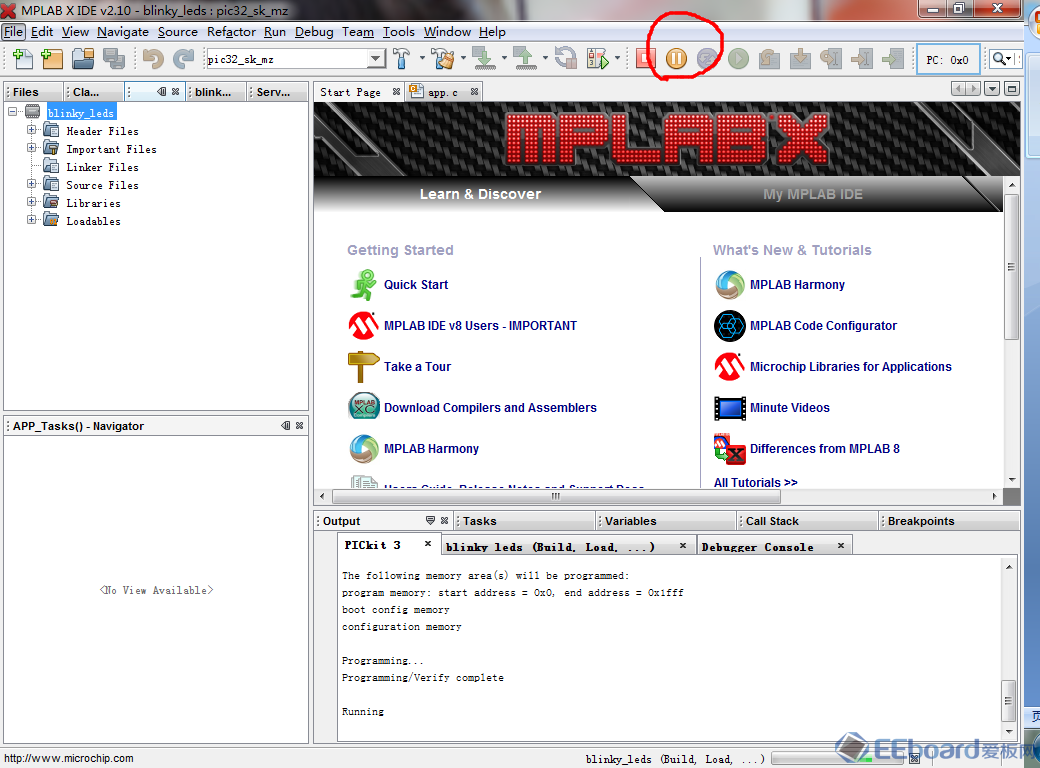Select the Linker Files tree item
Screen dimensions: 1040x768
coord(102,167)
